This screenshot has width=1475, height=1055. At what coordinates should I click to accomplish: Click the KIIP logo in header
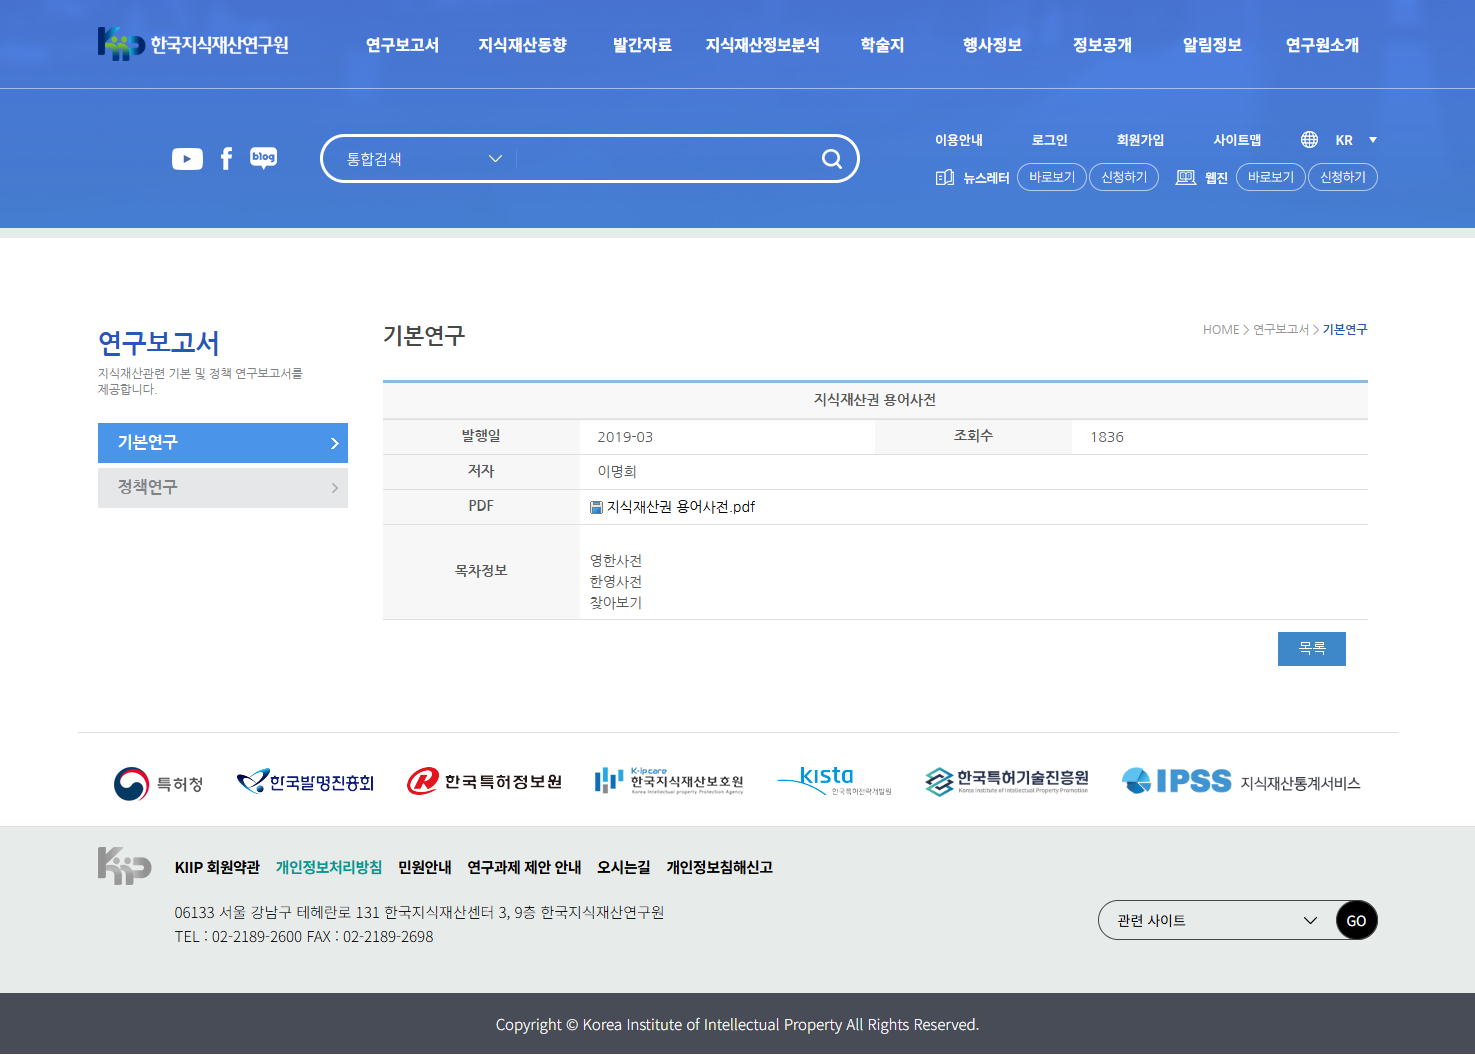point(193,44)
